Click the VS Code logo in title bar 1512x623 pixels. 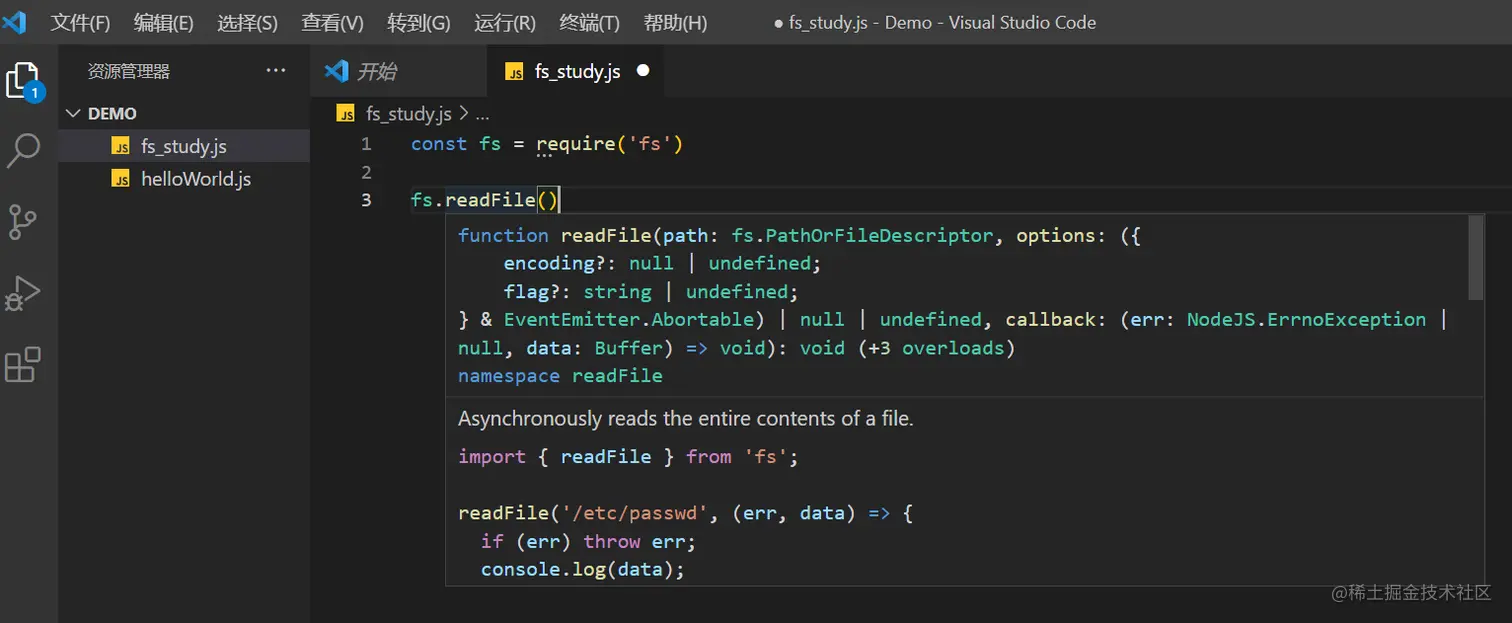pyautogui.click(x=14, y=22)
